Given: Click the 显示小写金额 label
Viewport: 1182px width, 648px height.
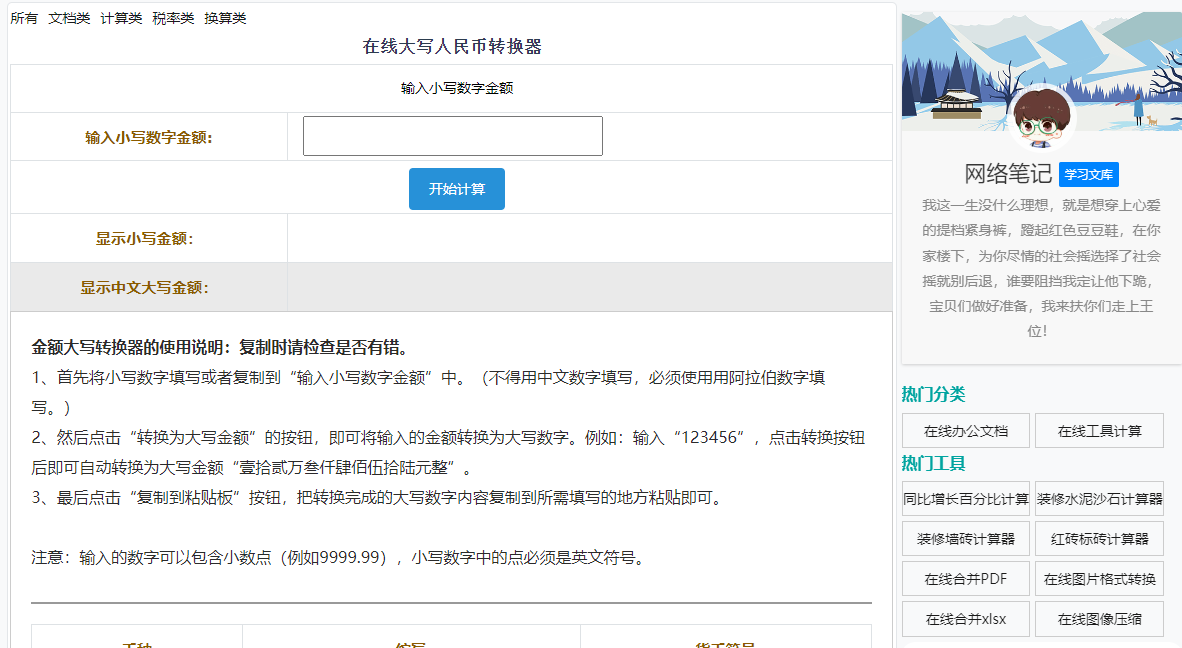Looking at the screenshot, I should point(144,239).
